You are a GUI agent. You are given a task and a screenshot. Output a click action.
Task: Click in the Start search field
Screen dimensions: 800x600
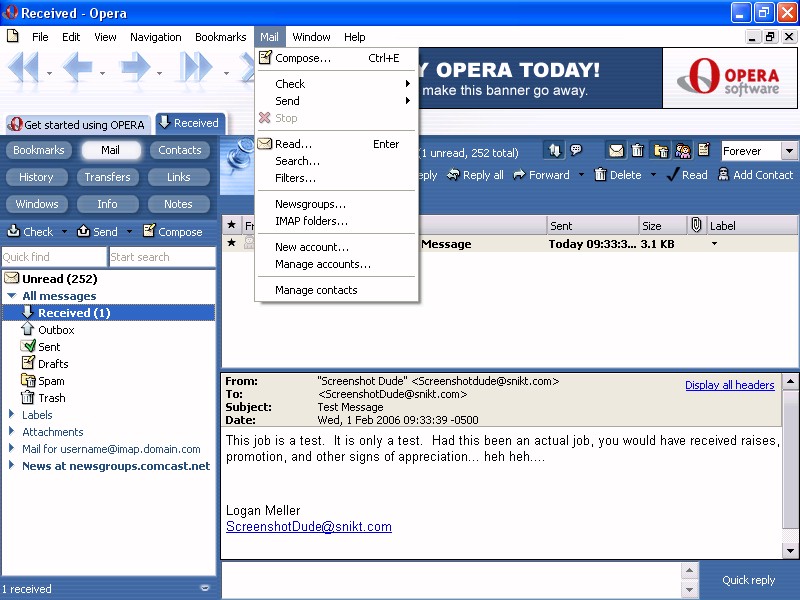tap(162, 257)
